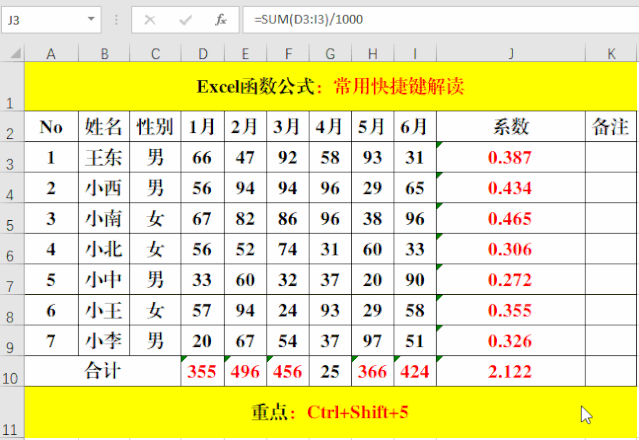Screen dimensions: 639x440
Task: Select column H header
Action: point(372,53)
